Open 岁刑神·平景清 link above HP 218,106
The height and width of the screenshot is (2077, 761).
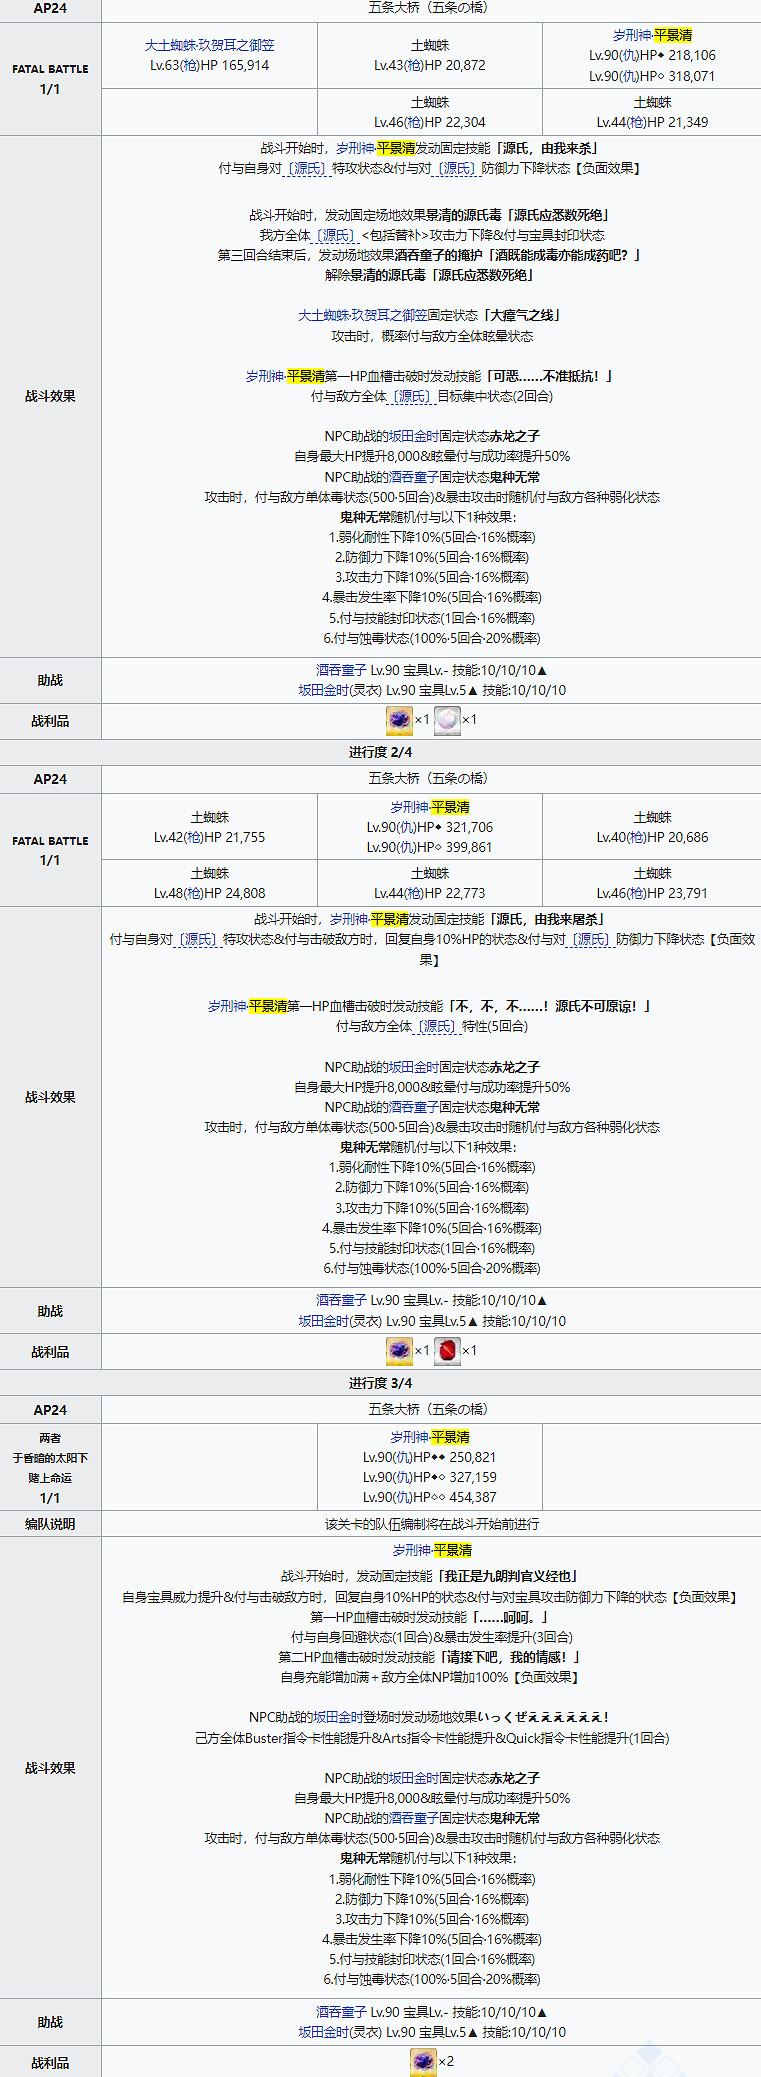(x=652, y=35)
